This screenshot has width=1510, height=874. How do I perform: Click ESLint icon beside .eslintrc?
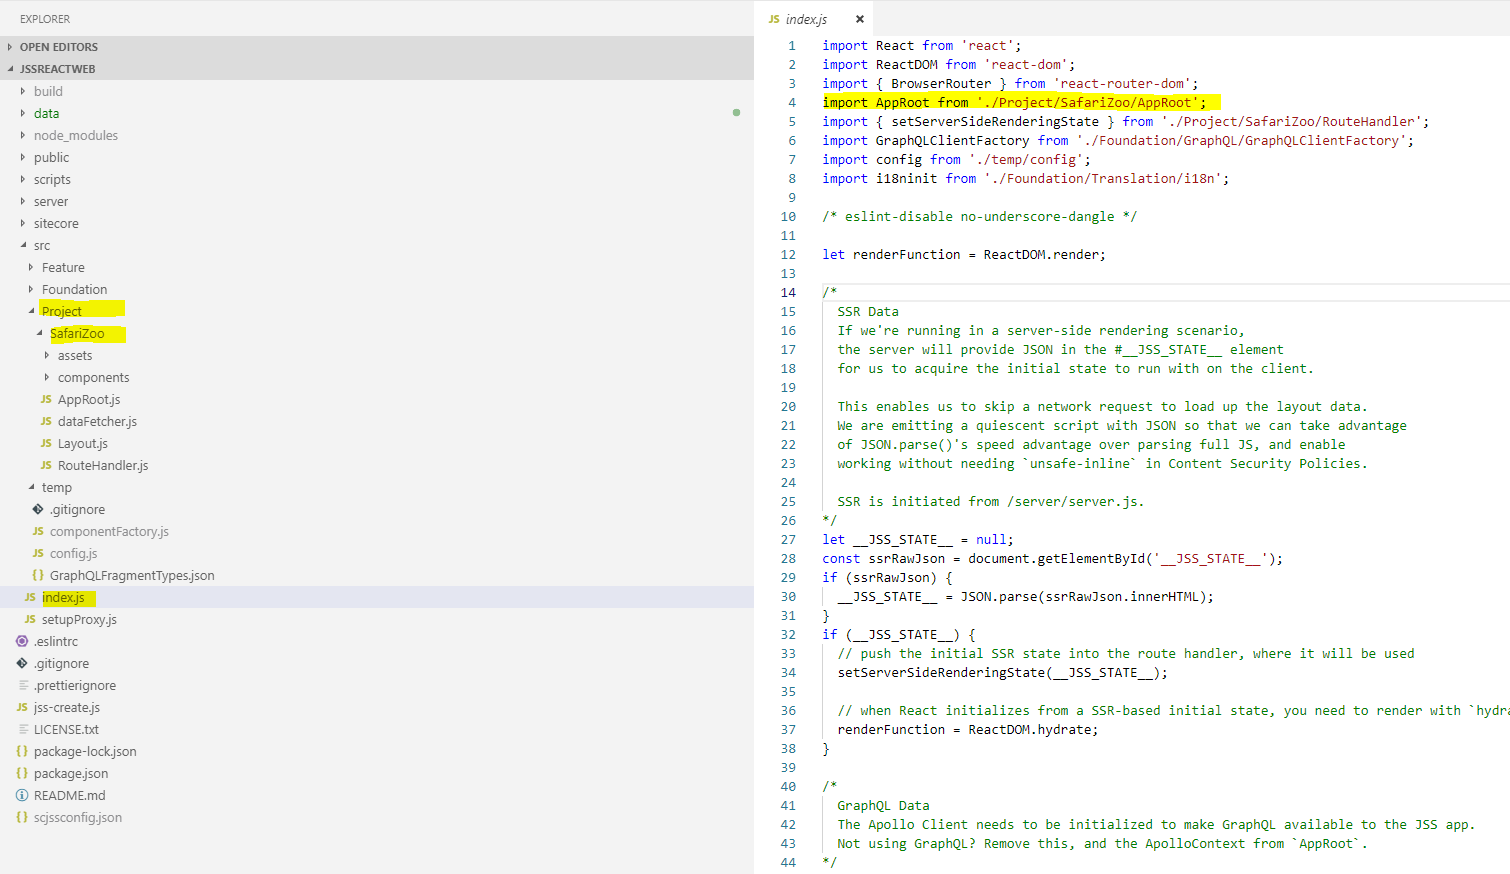pos(22,641)
